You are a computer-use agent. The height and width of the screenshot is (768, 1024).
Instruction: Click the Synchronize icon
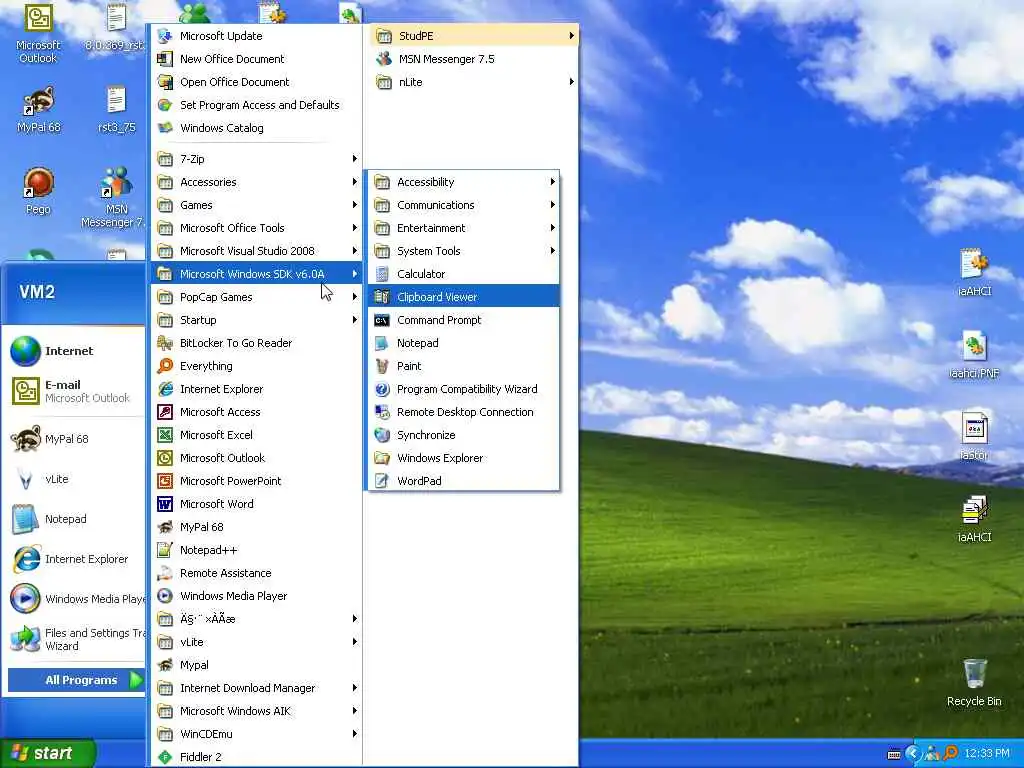tap(382, 435)
